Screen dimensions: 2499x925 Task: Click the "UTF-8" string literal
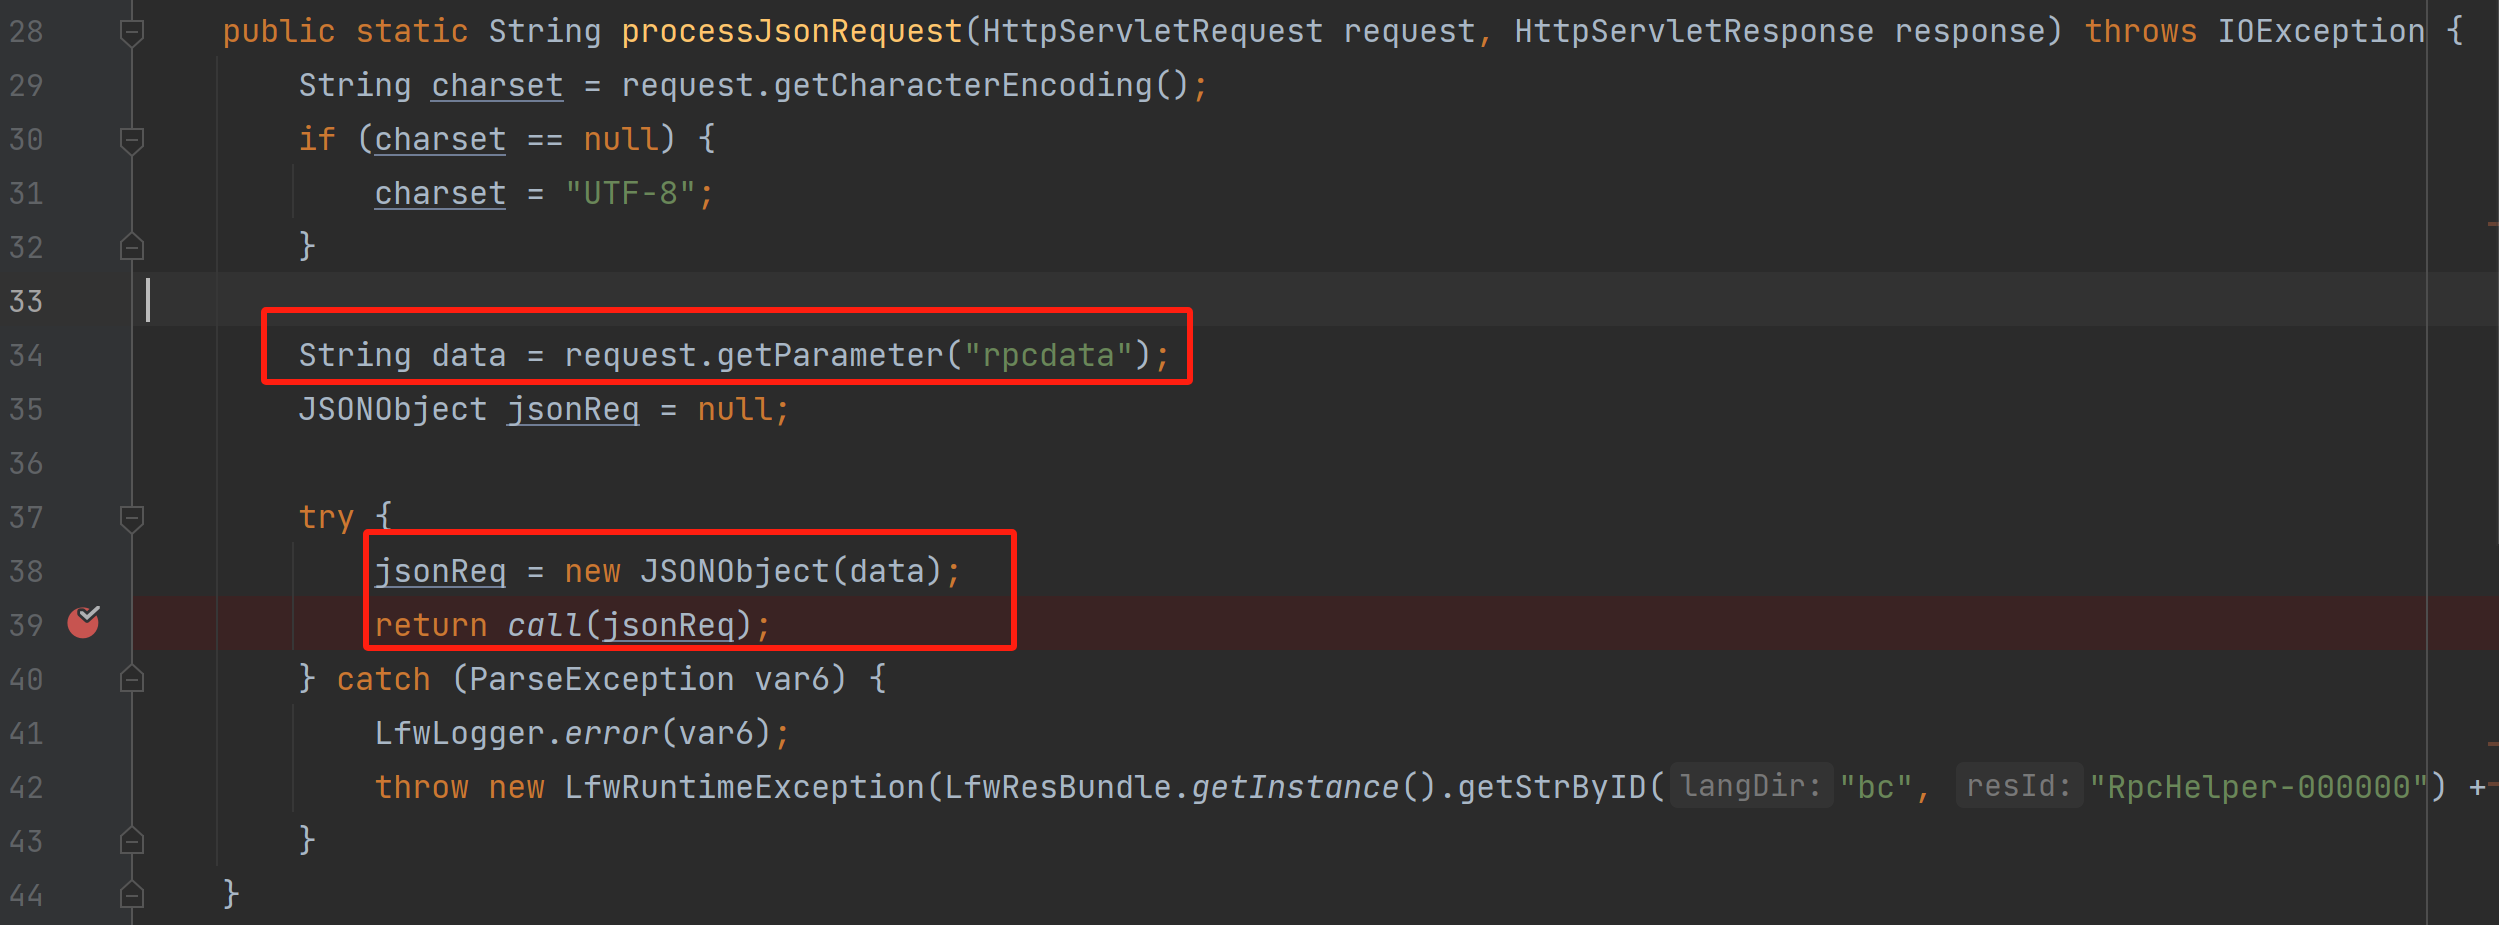point(630,194)
